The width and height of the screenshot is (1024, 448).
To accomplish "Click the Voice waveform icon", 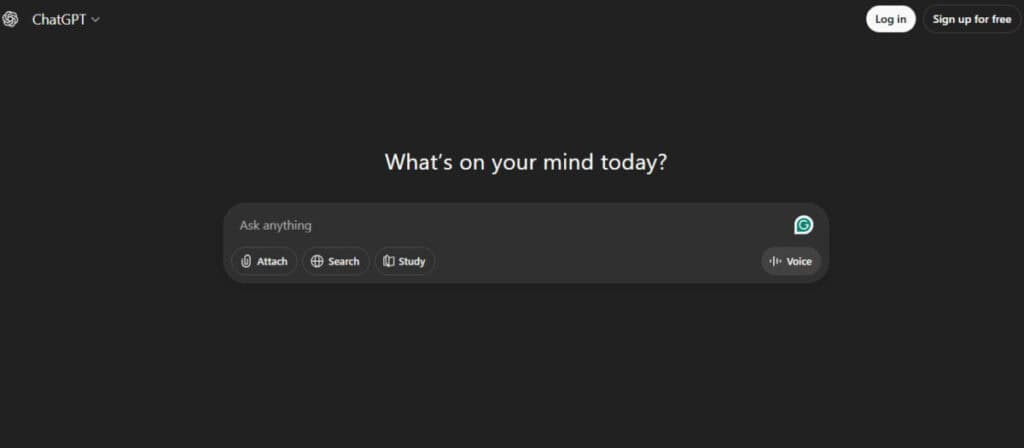I will [x=775, y=261].
